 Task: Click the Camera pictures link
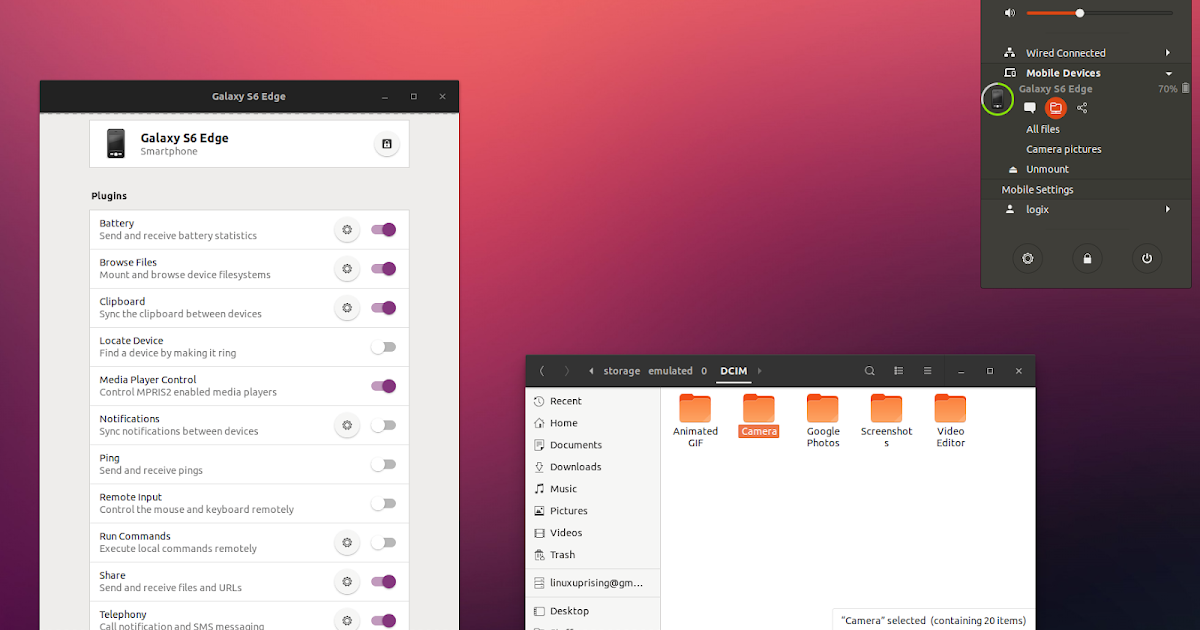1064,148
